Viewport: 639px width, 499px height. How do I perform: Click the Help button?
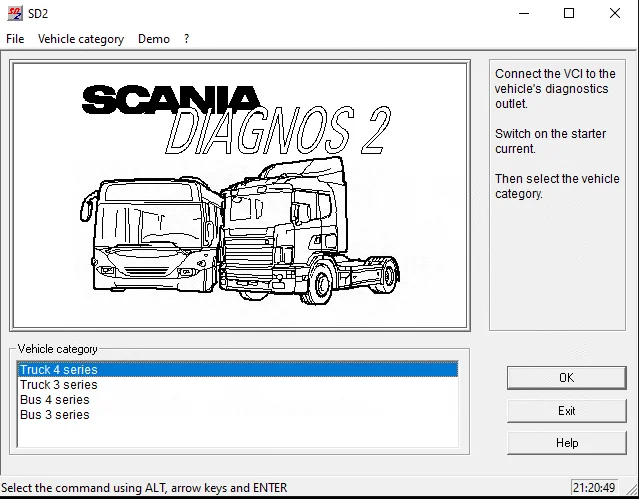566,443
